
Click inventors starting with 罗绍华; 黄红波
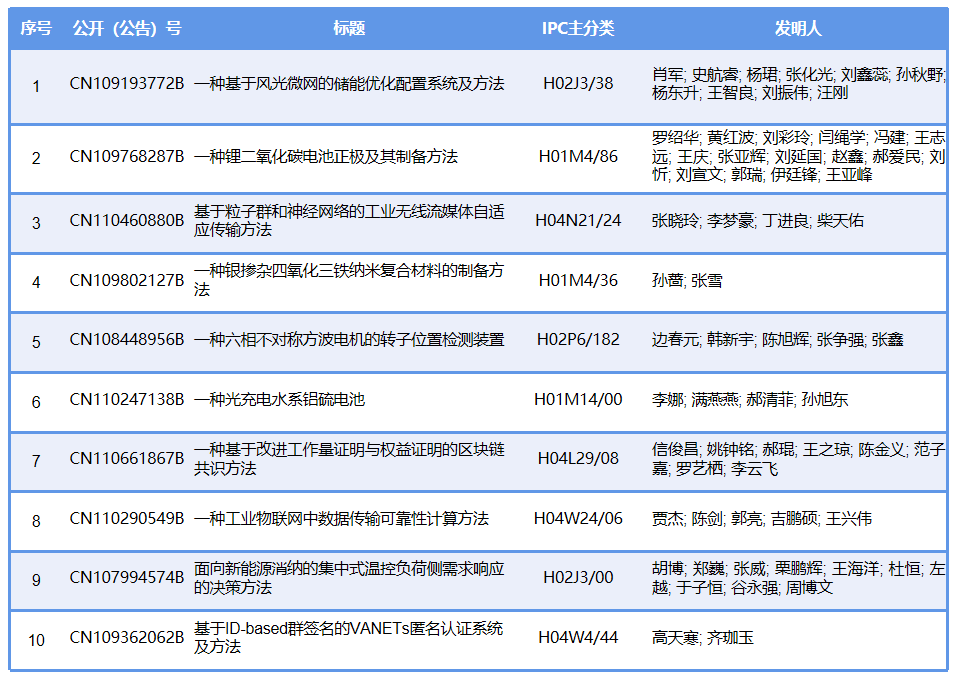[798, 156]
